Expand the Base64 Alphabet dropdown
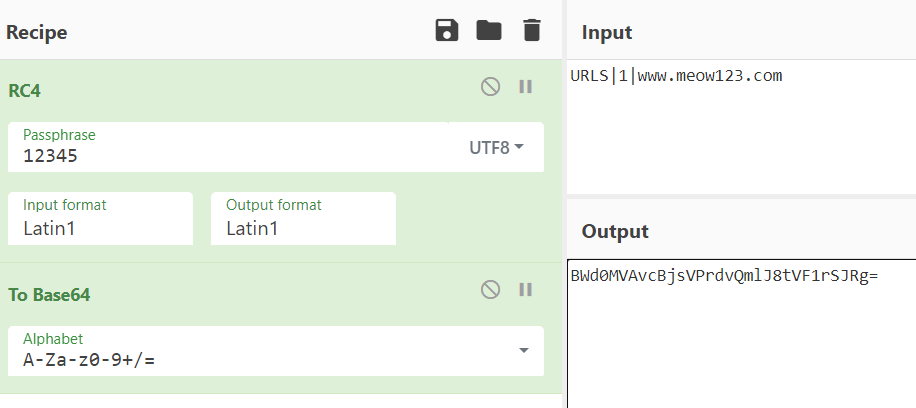916x408 pixels. tap(524, 350)
